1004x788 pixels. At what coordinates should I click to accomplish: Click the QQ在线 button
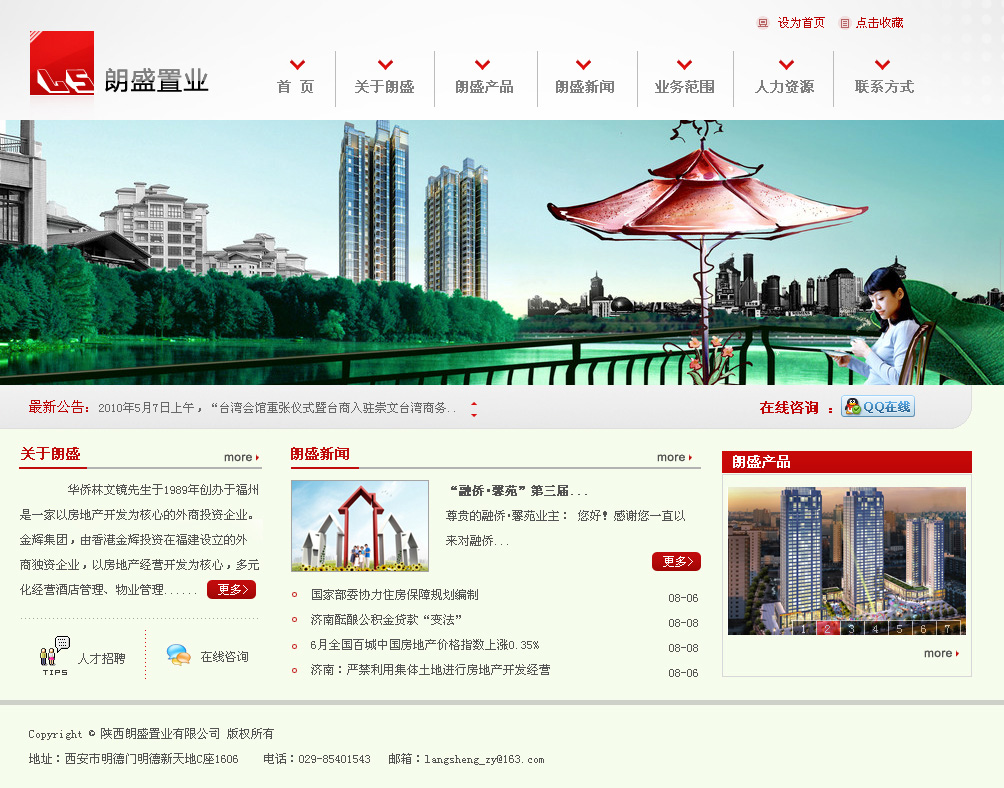coord(878,406)
